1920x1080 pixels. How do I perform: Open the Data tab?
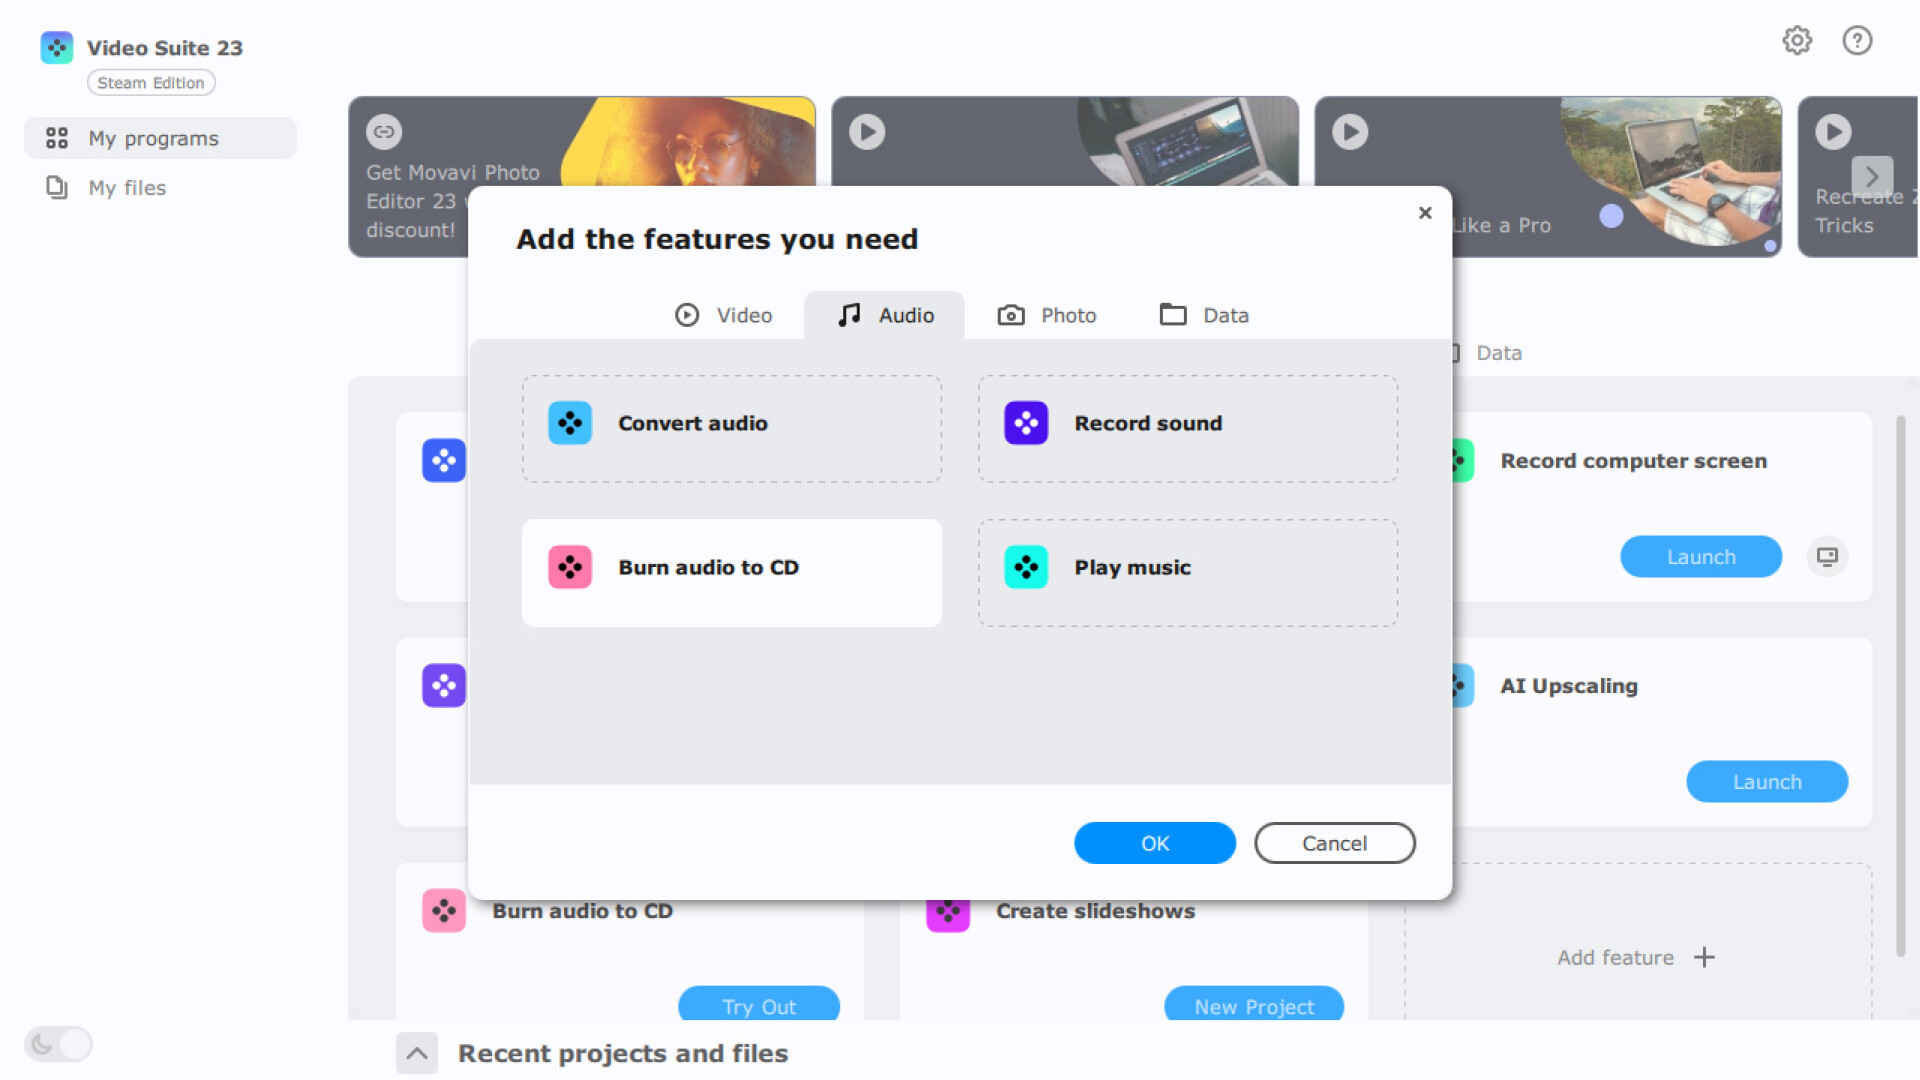[x=1203, y=314]
